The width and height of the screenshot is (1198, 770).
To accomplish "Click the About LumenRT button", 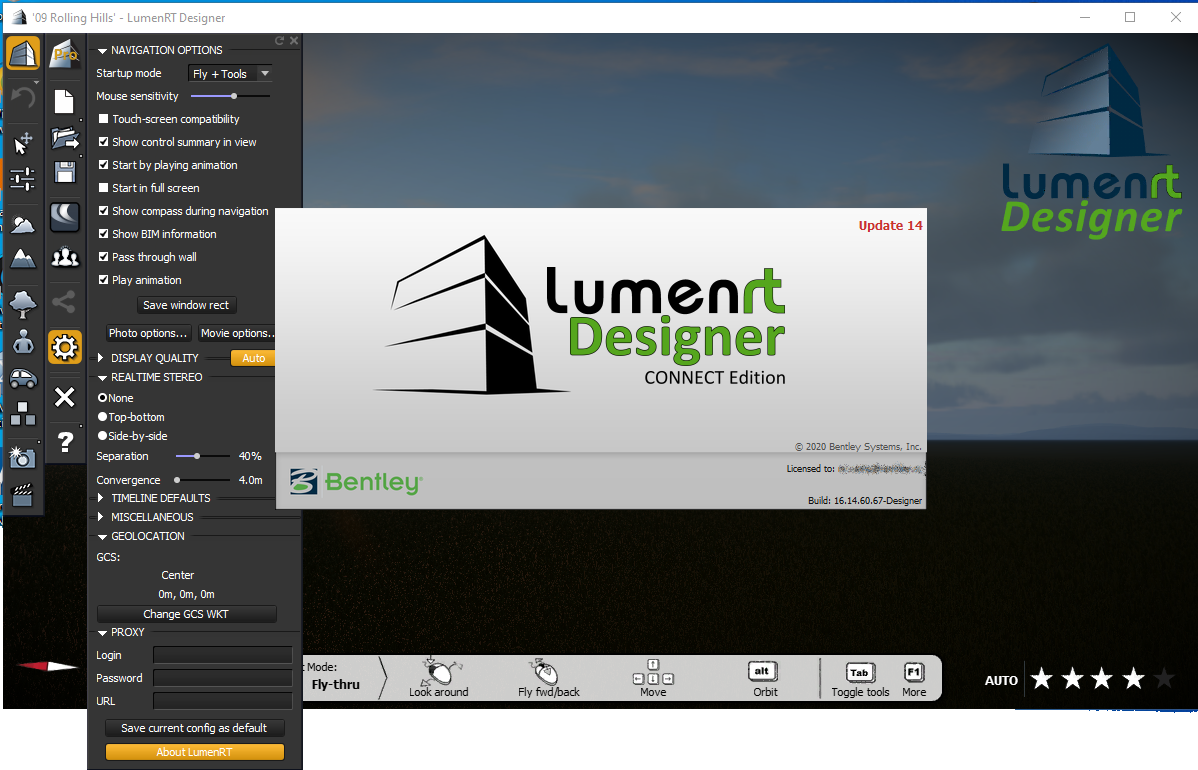I will pyautogui.click(x=194, y=752).
